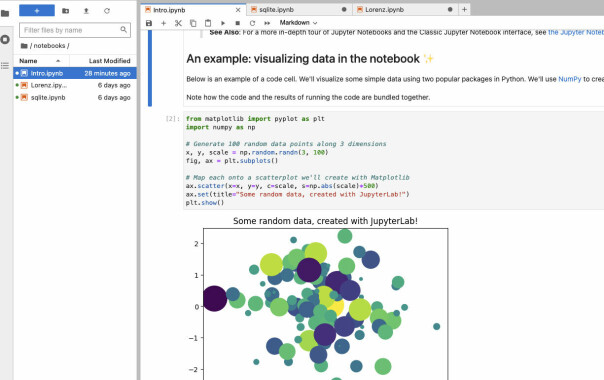Click the search magnifier in filter box
The width and height of the screenshot is (604, 380).
tap(123, 30)
